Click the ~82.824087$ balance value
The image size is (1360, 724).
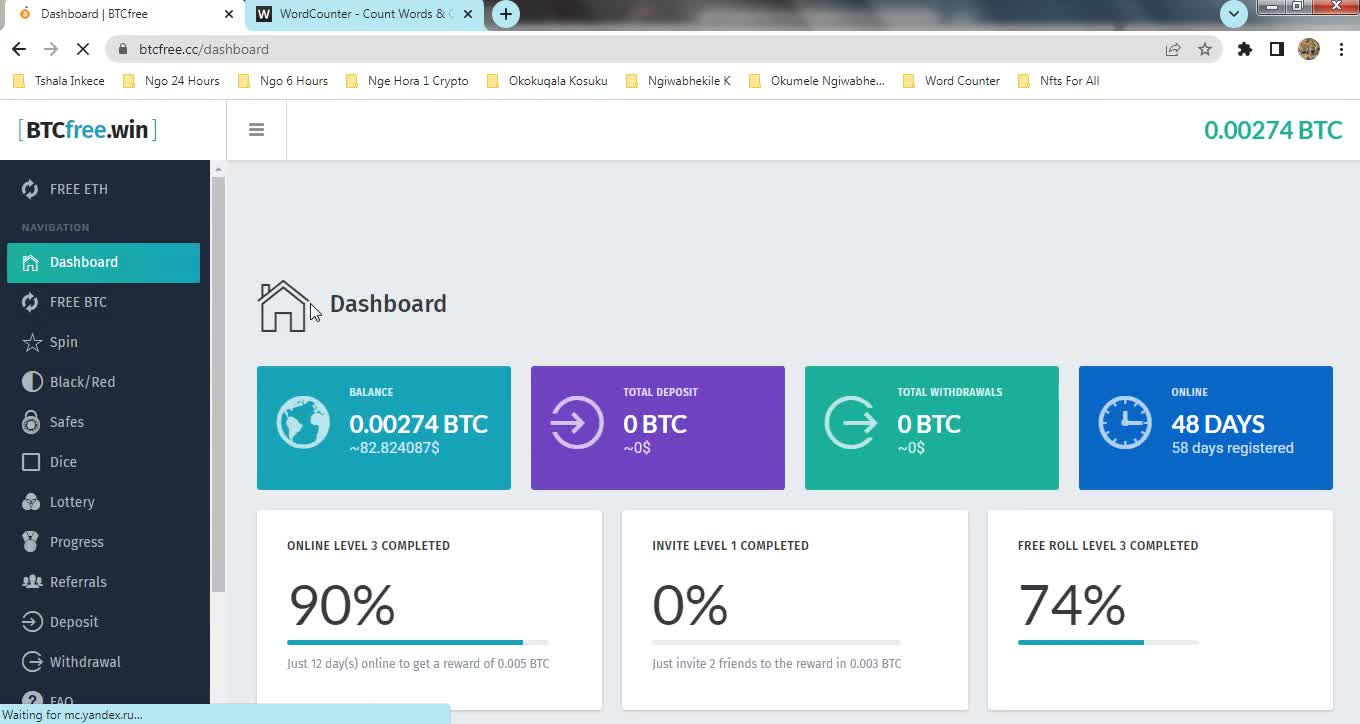[394, 448]
